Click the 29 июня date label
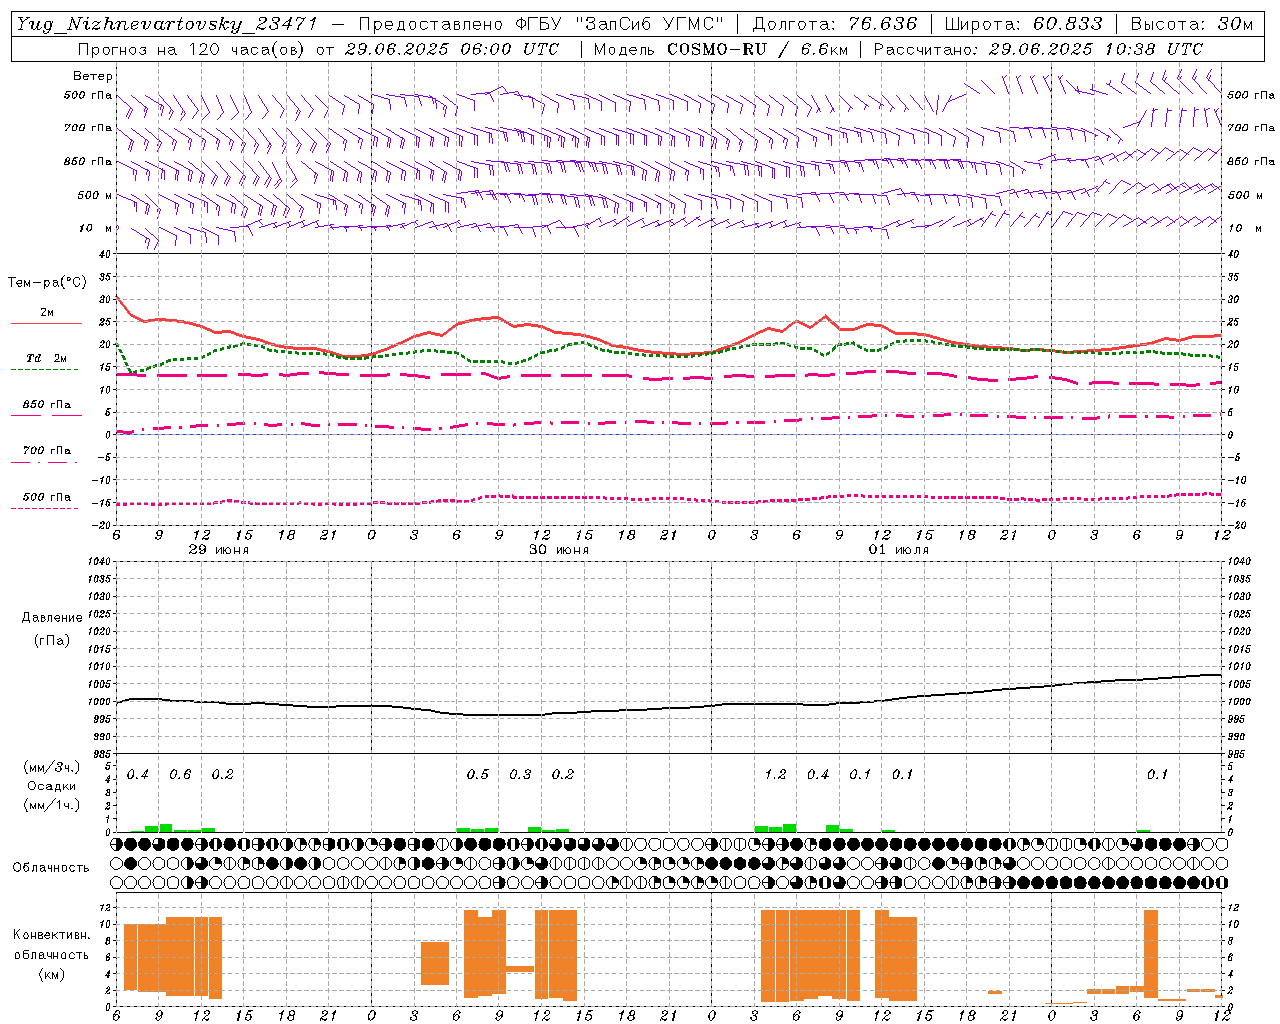 219,550
